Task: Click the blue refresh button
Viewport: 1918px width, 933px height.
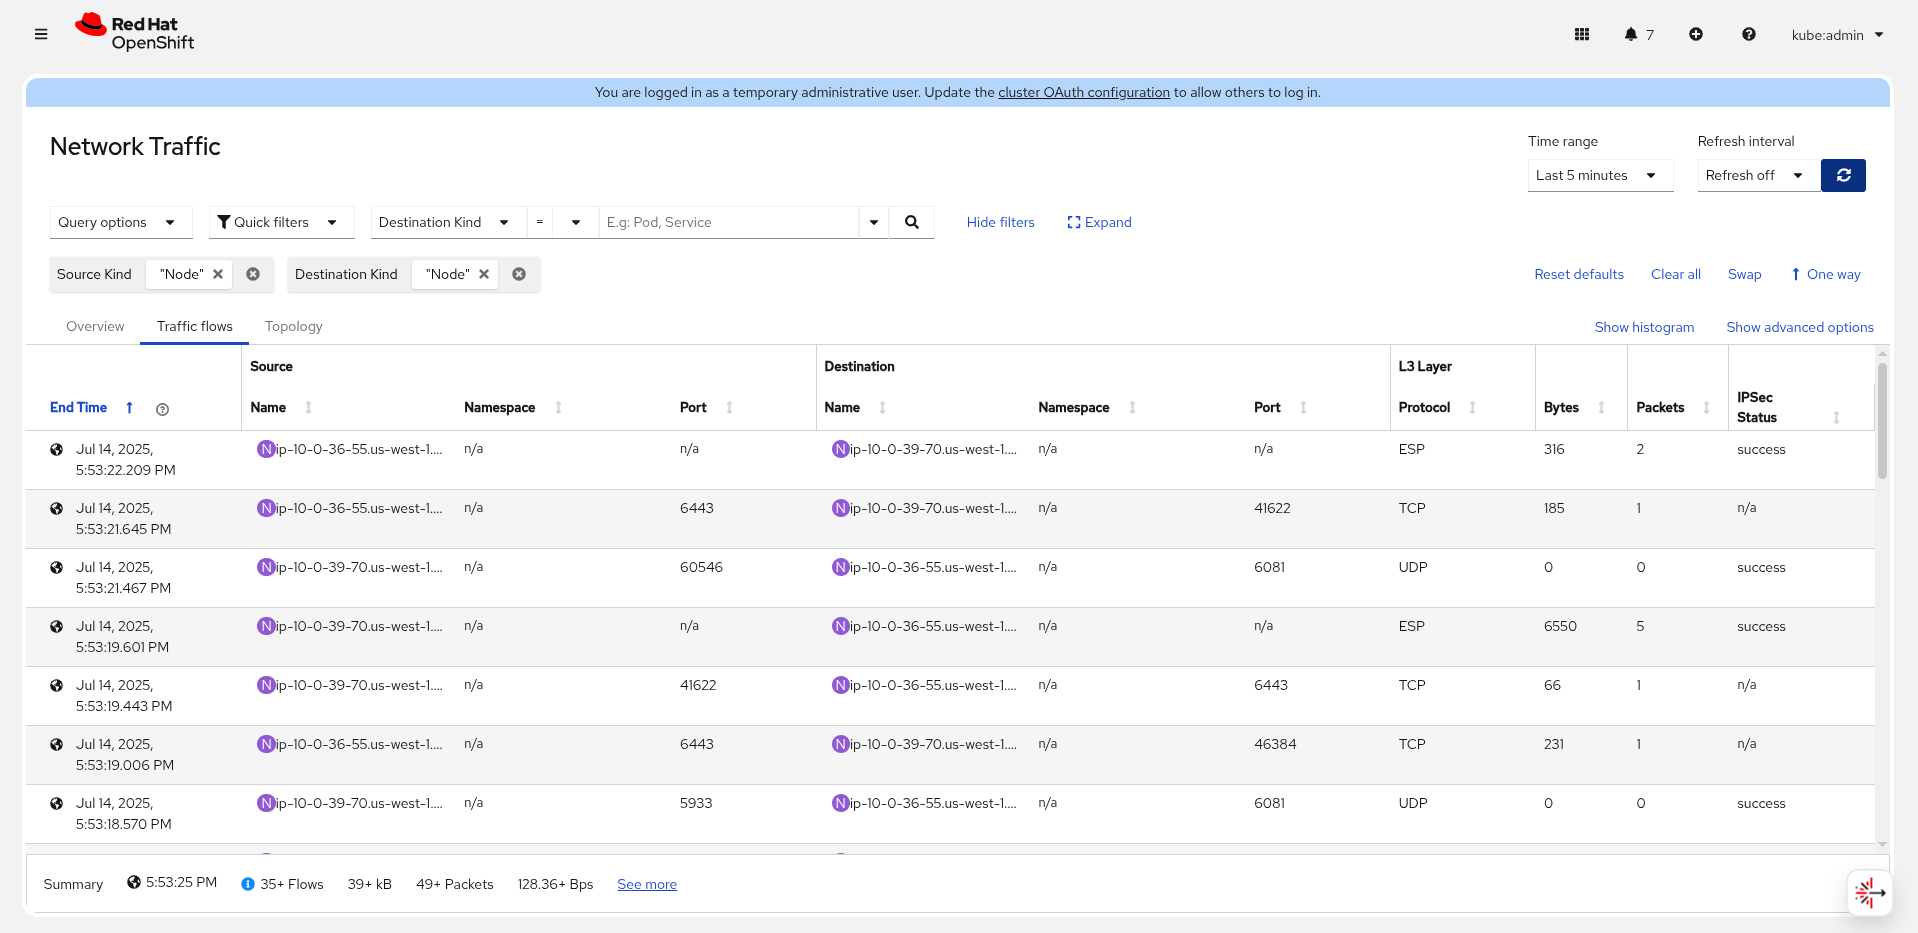Action: click(x=1843, y=175)
